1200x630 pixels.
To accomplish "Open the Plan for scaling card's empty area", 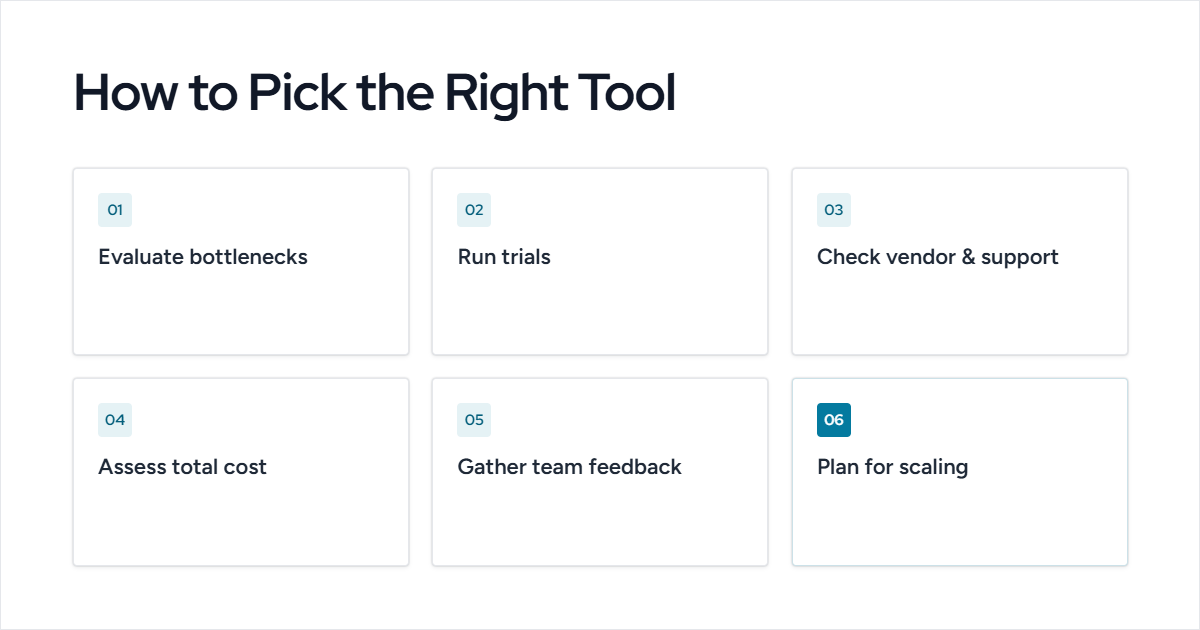I will point(960,522).
